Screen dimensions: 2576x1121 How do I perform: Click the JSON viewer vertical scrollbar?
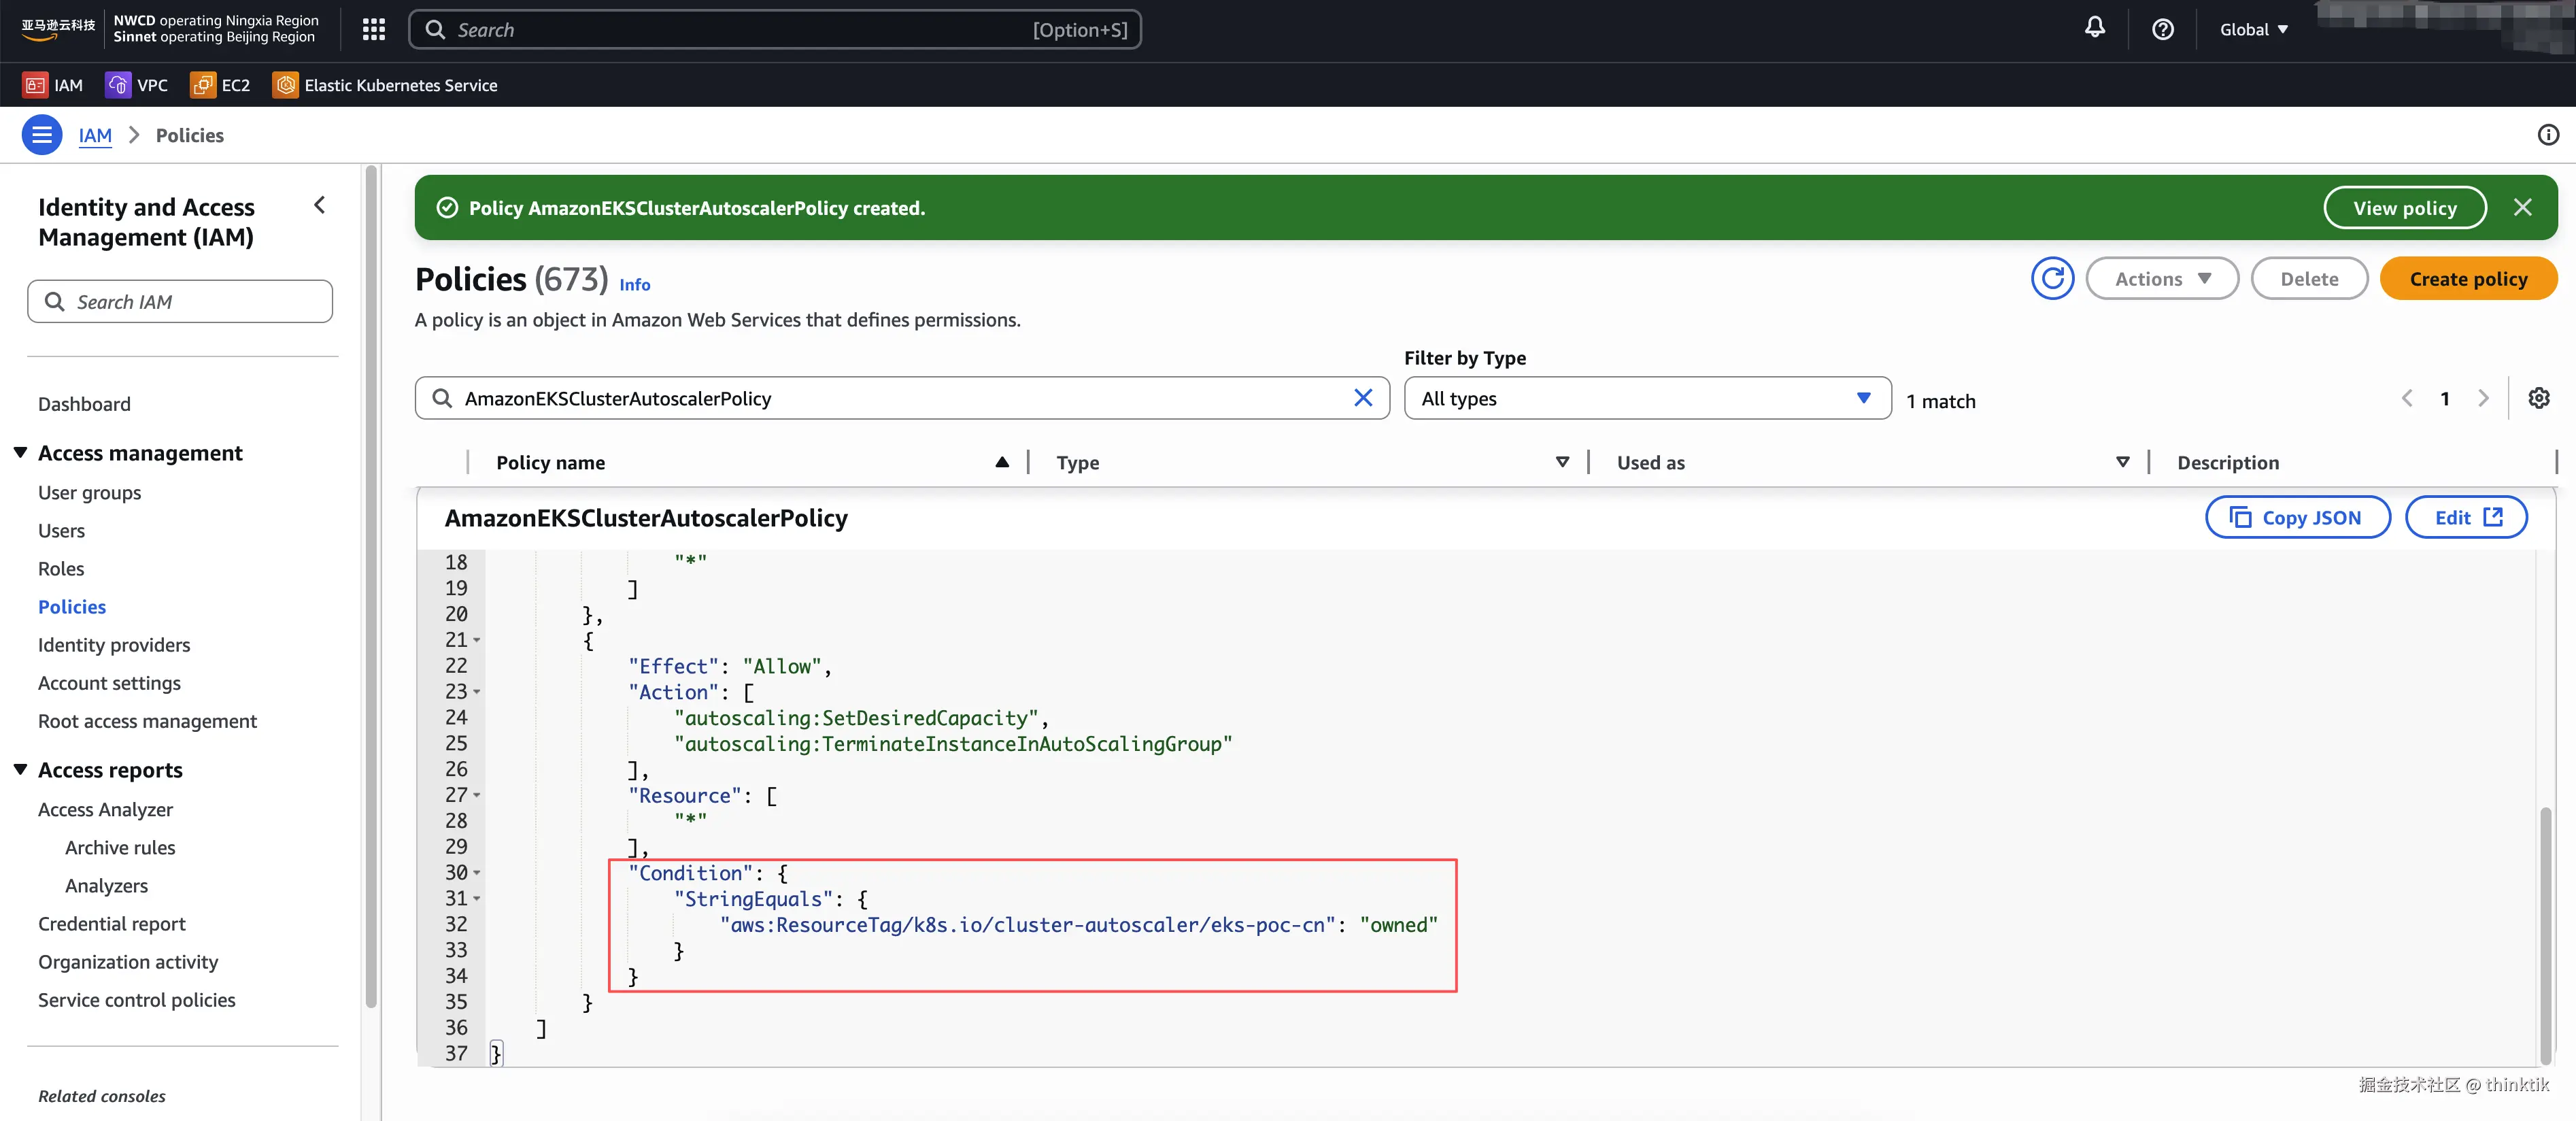[x=2544, y=930]
